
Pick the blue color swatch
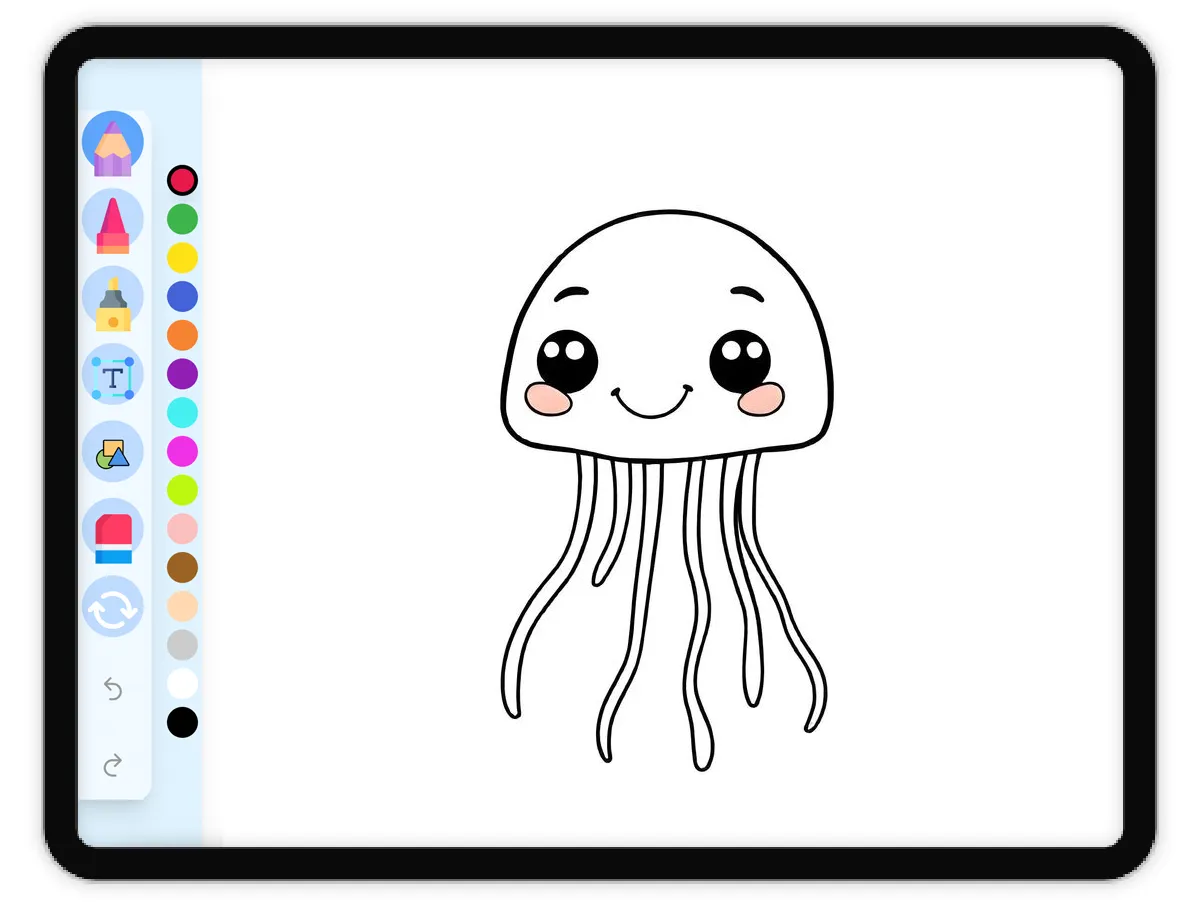click(x=182, y=297)
